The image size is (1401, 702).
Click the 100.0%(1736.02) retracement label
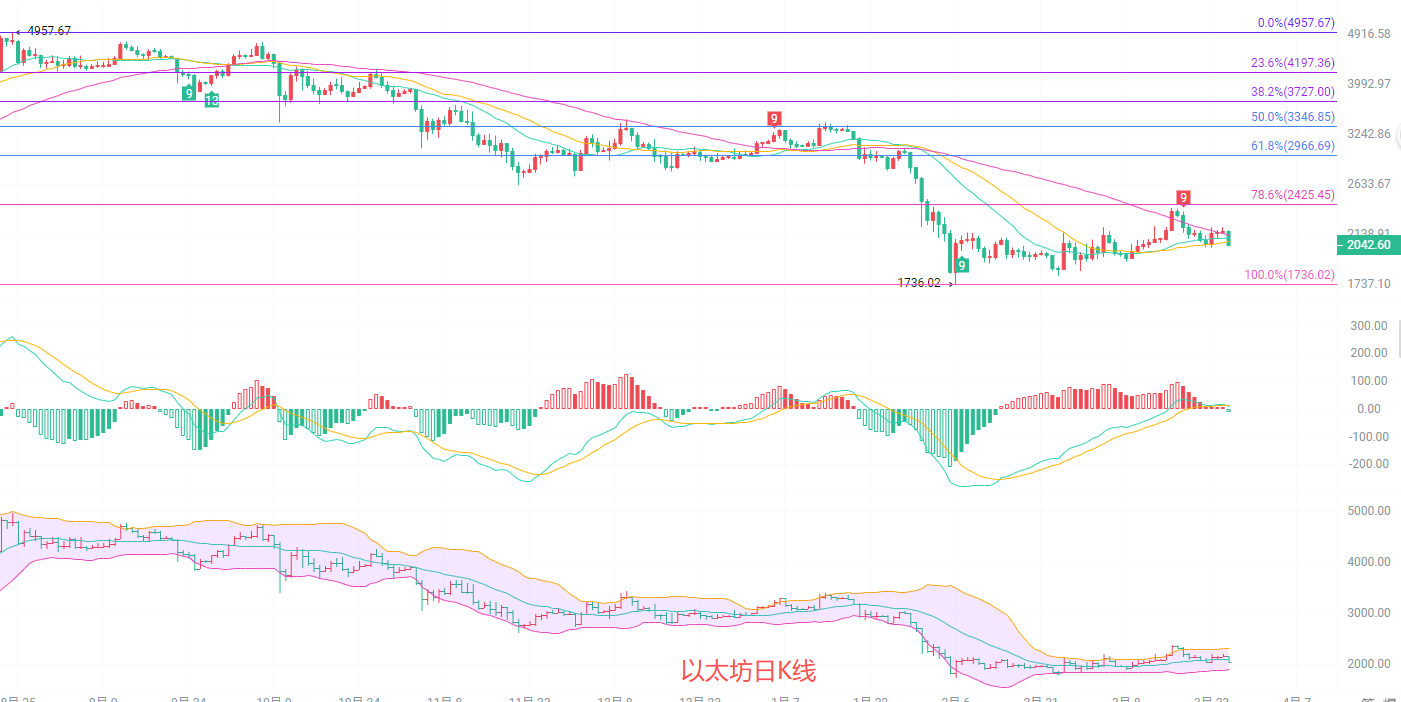point(1289,274)
